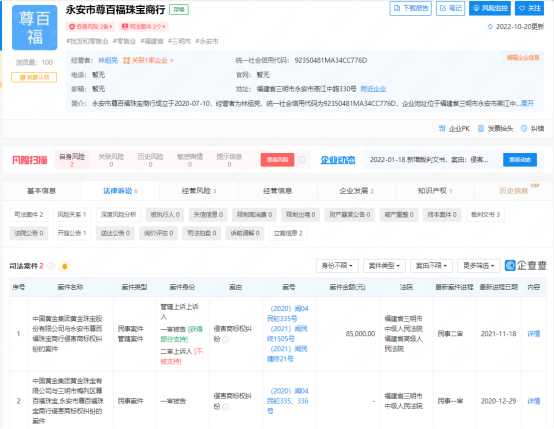Select the 立案信息 2 sub-tab
Image resolution: width=554 pixels, height=429 pixels.
point(288,233)
